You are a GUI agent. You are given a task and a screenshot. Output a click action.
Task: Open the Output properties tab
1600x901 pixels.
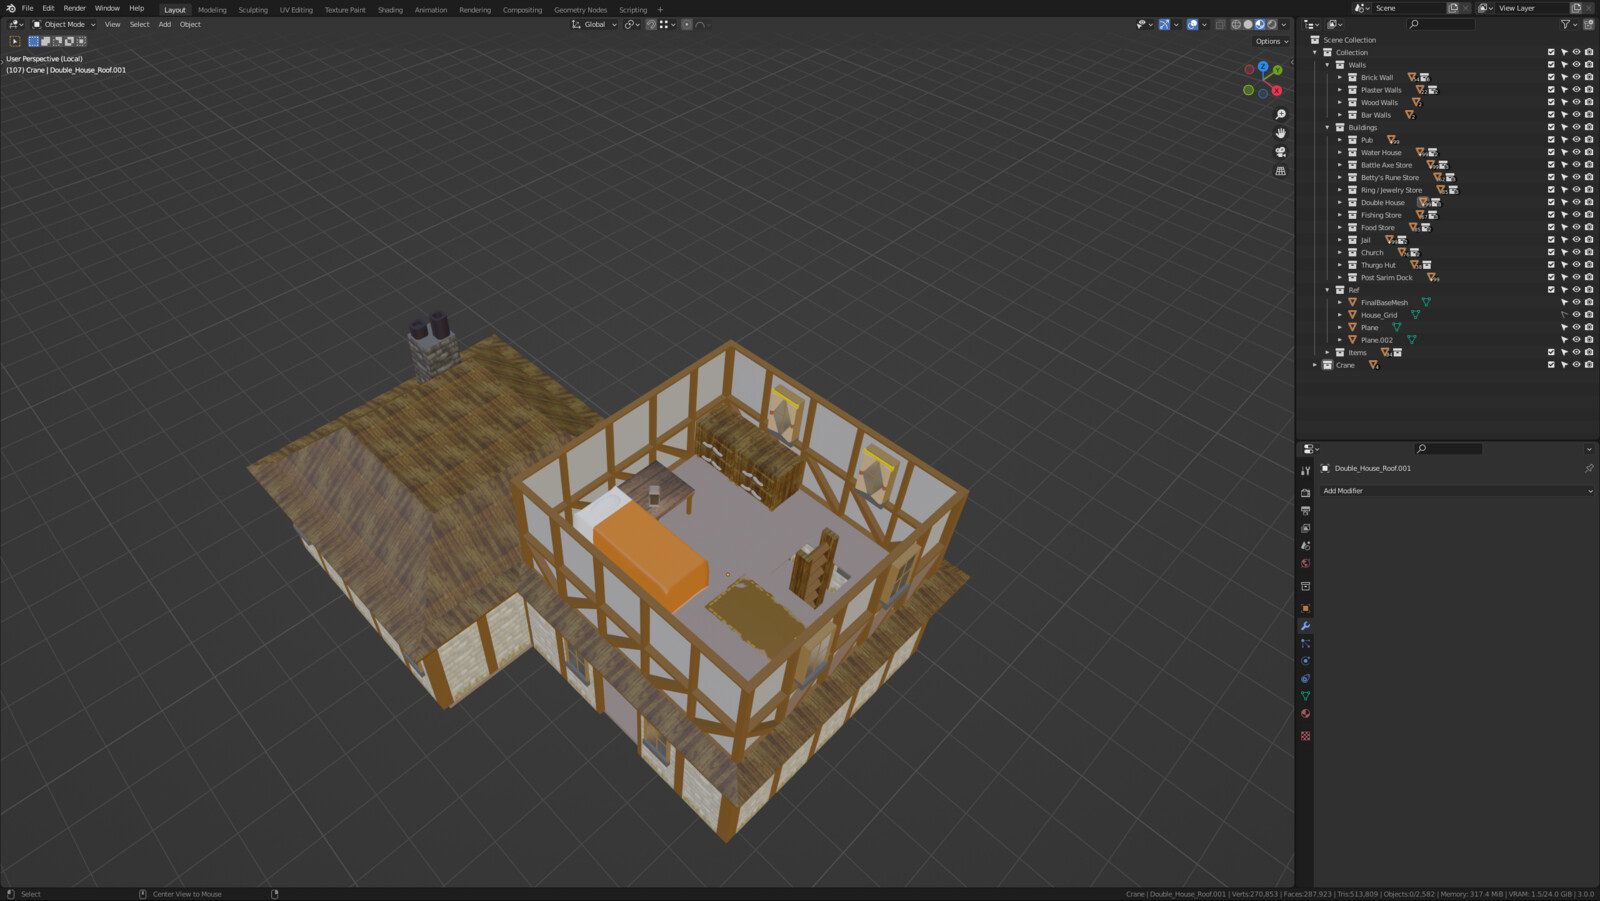tap(1305, 511)
